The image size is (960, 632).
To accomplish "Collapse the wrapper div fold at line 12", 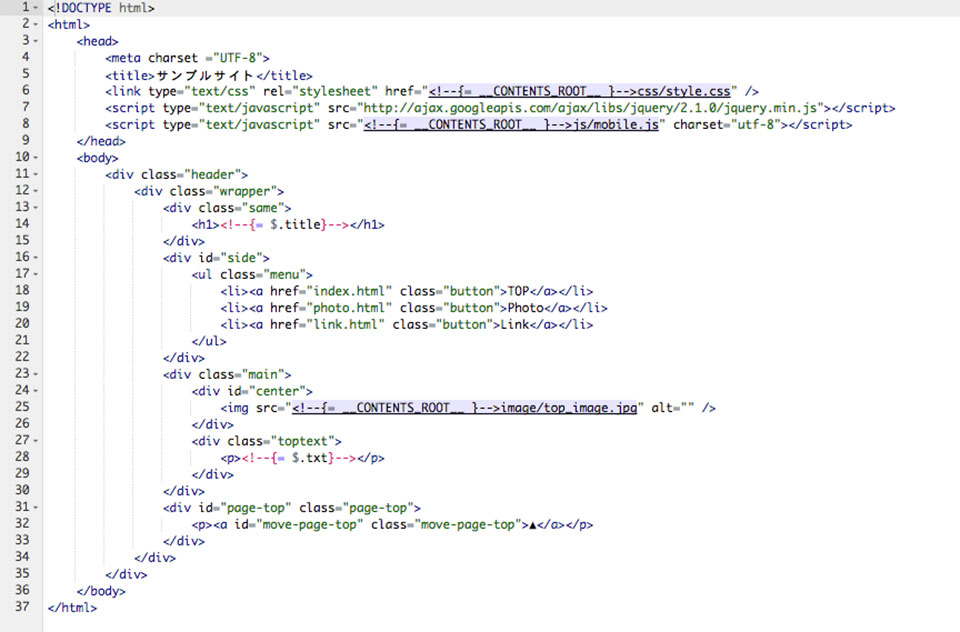I will (x=36, y=191).
